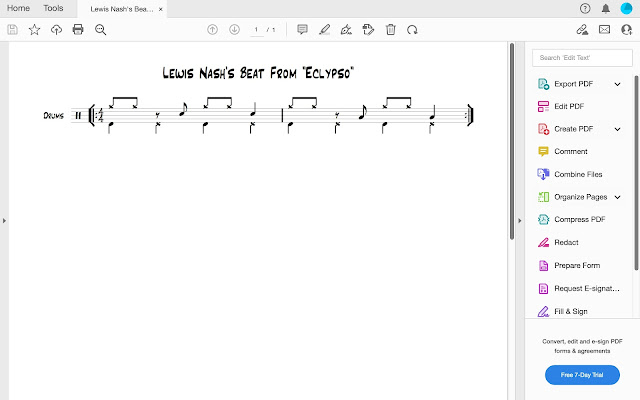This screenshot has height=400, width=640.
Task: Collapse the right tools pane arrow
Action: (x=520, y=220)
